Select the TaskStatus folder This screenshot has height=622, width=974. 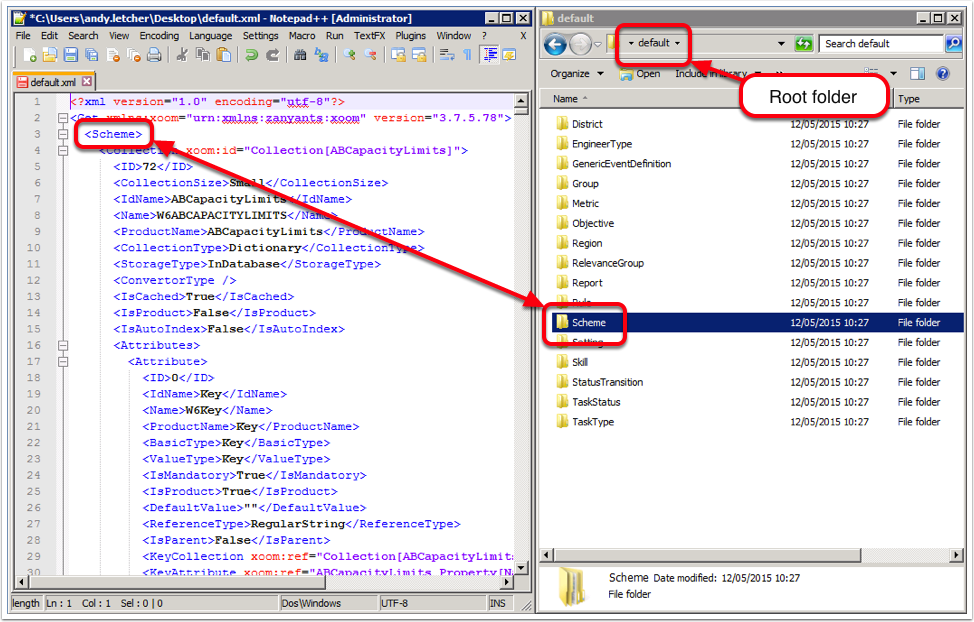click(x=596, y=402)
